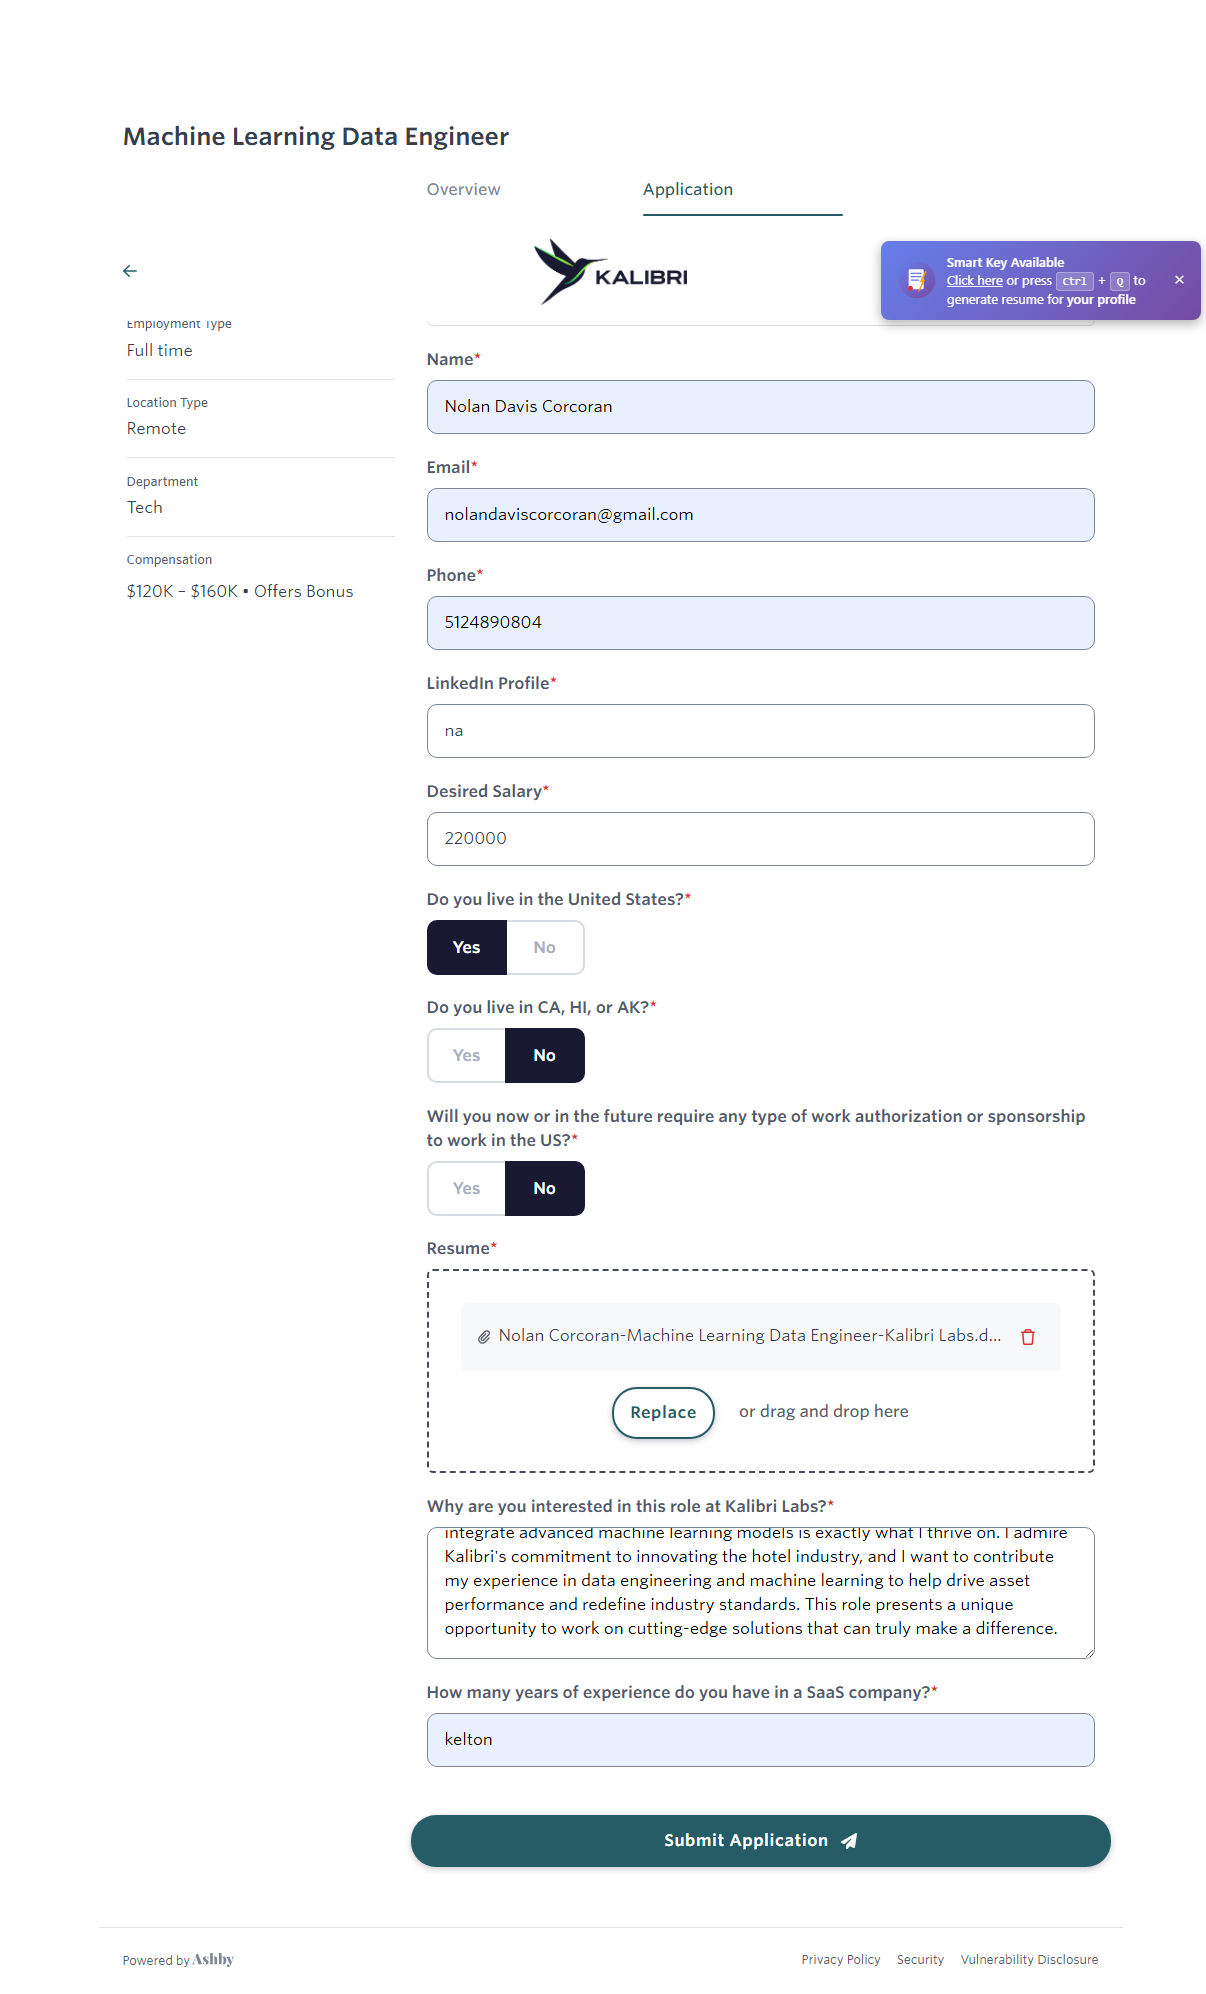Delete the uploaded resume file
Viewport: 1206px width, 1994px height.
coord(1027,1337)
